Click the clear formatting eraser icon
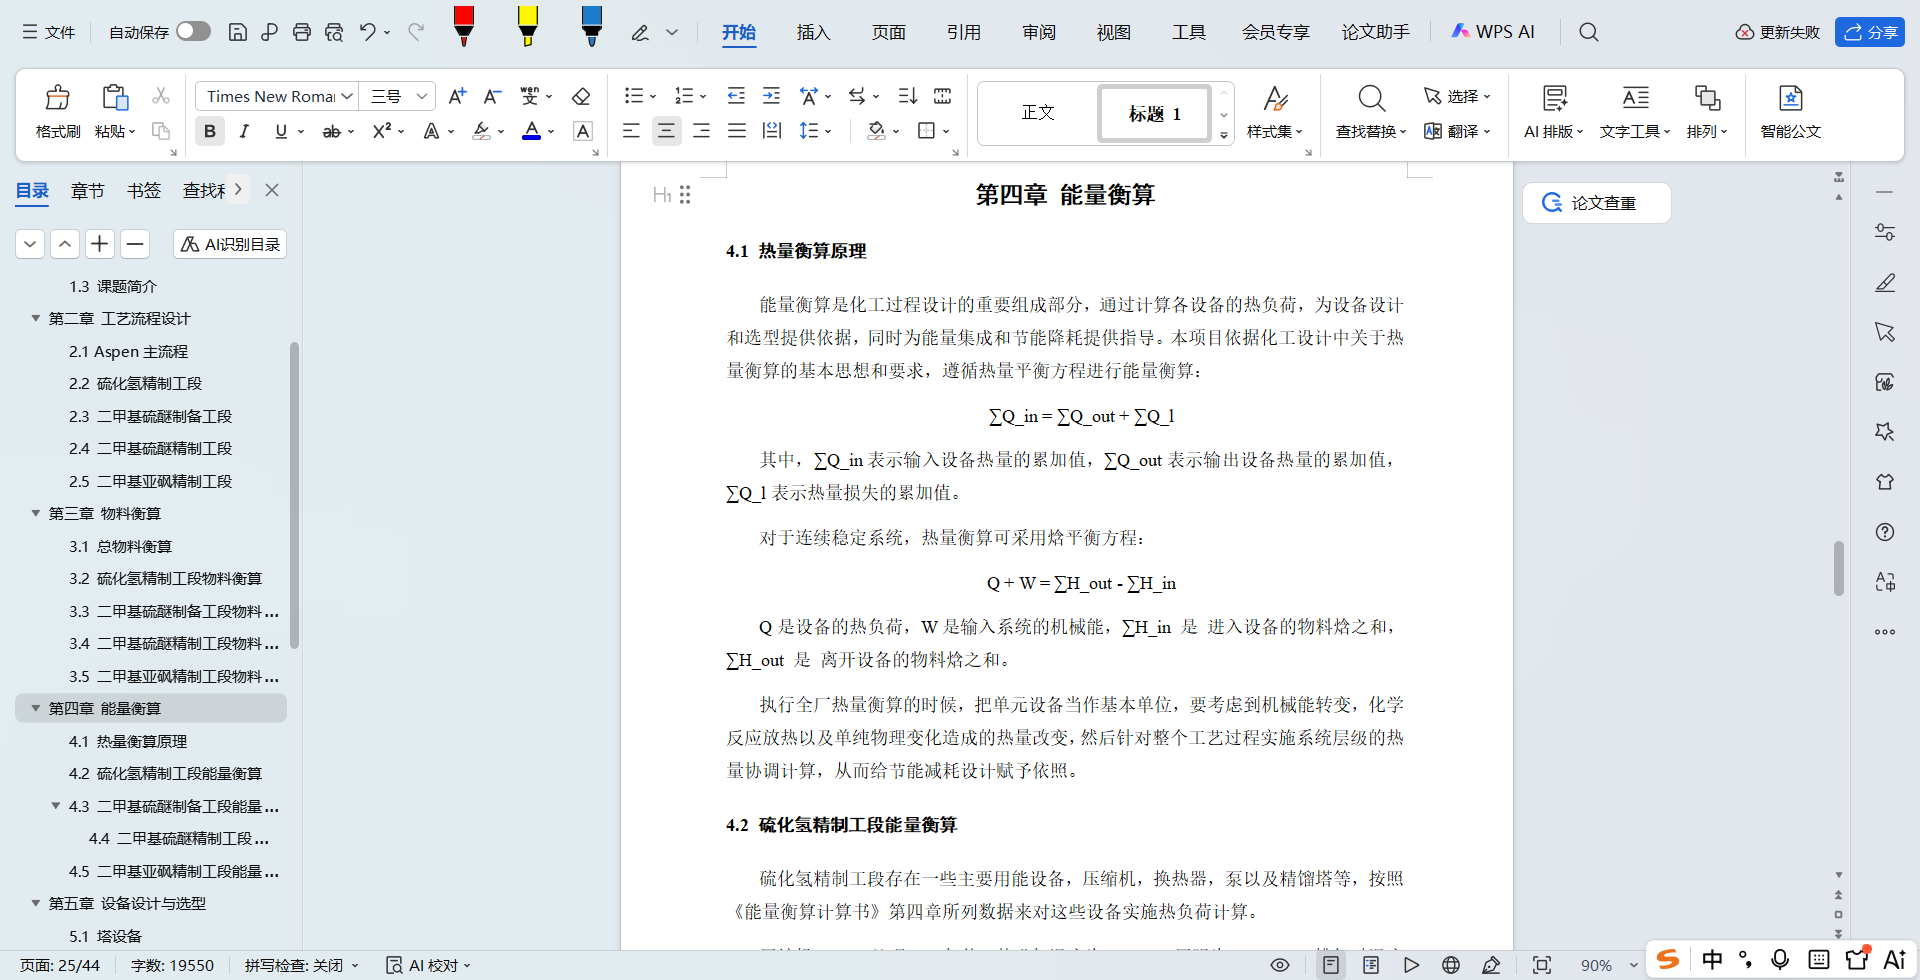The image size is (1920, 980). click(x=580, y=96)
